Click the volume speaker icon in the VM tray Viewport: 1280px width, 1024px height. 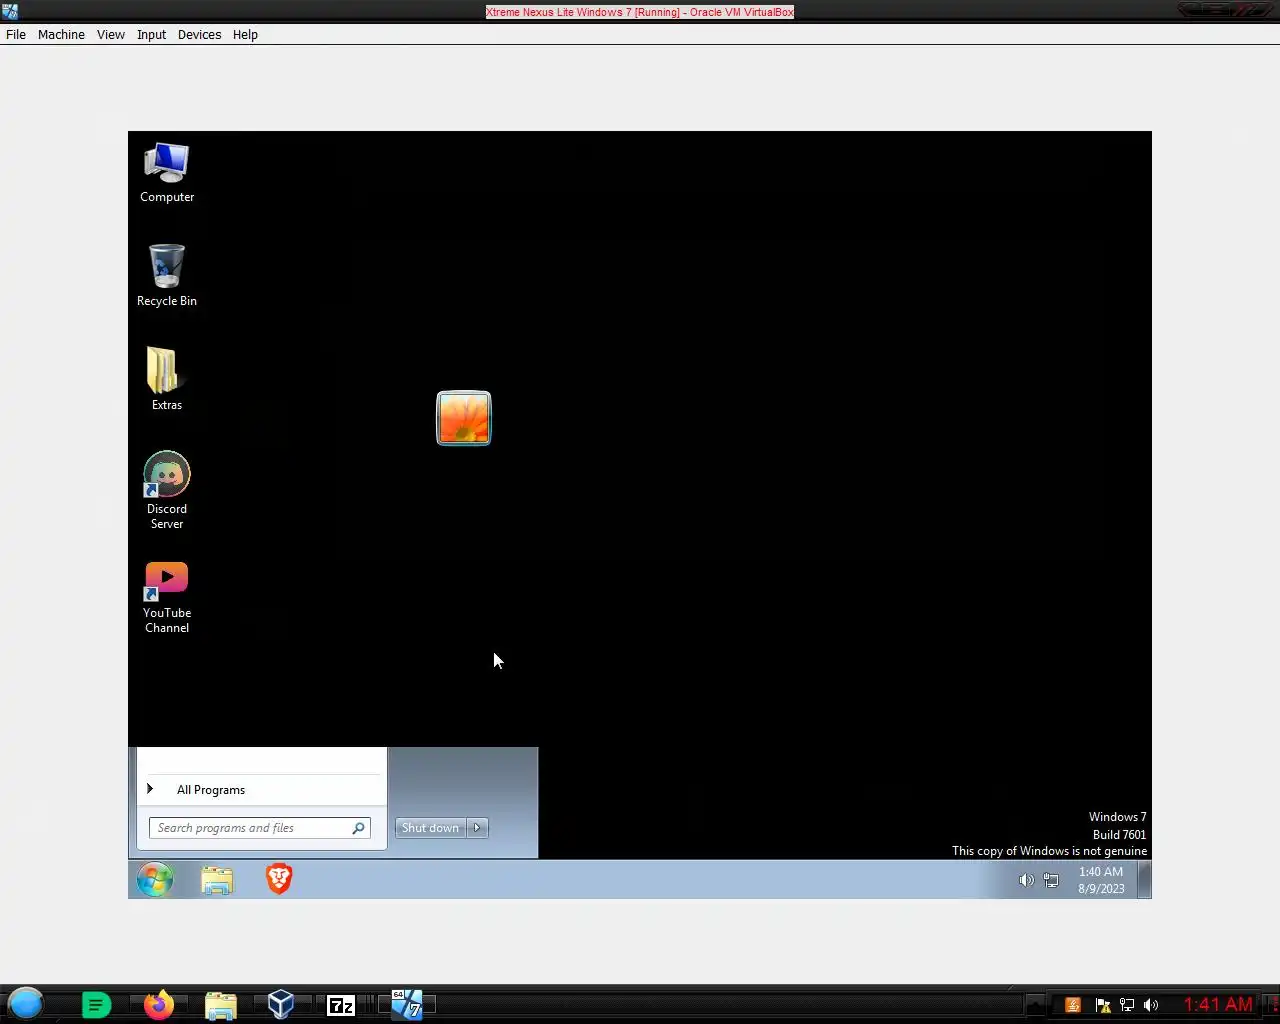coord(1026,880)
